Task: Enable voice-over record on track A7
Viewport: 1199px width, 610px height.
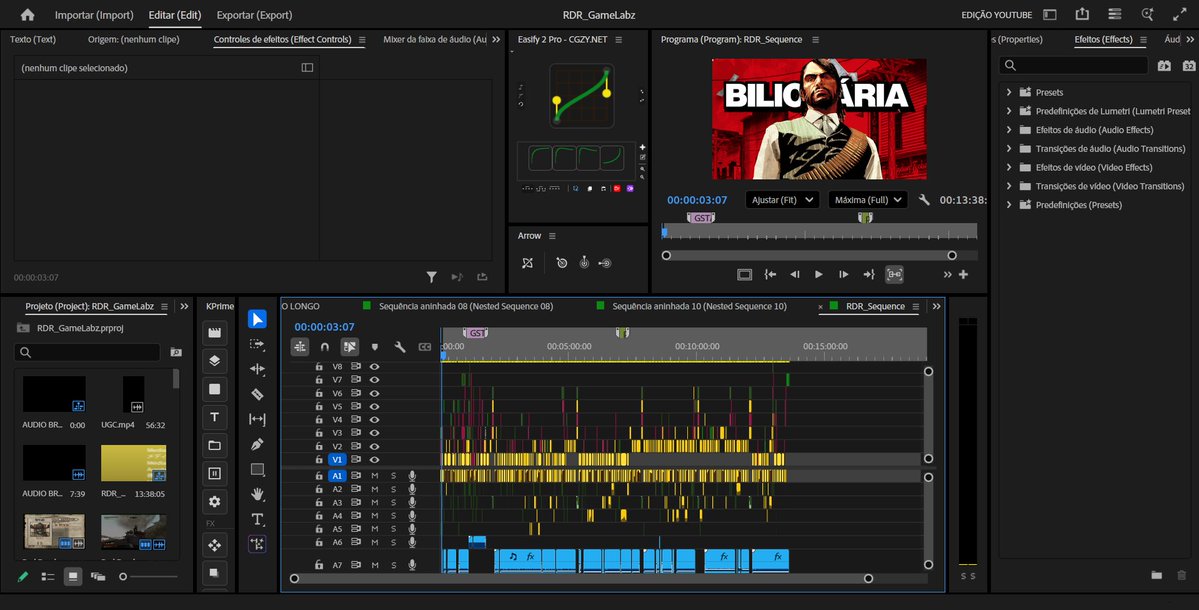Action: [x=412, y=565]
